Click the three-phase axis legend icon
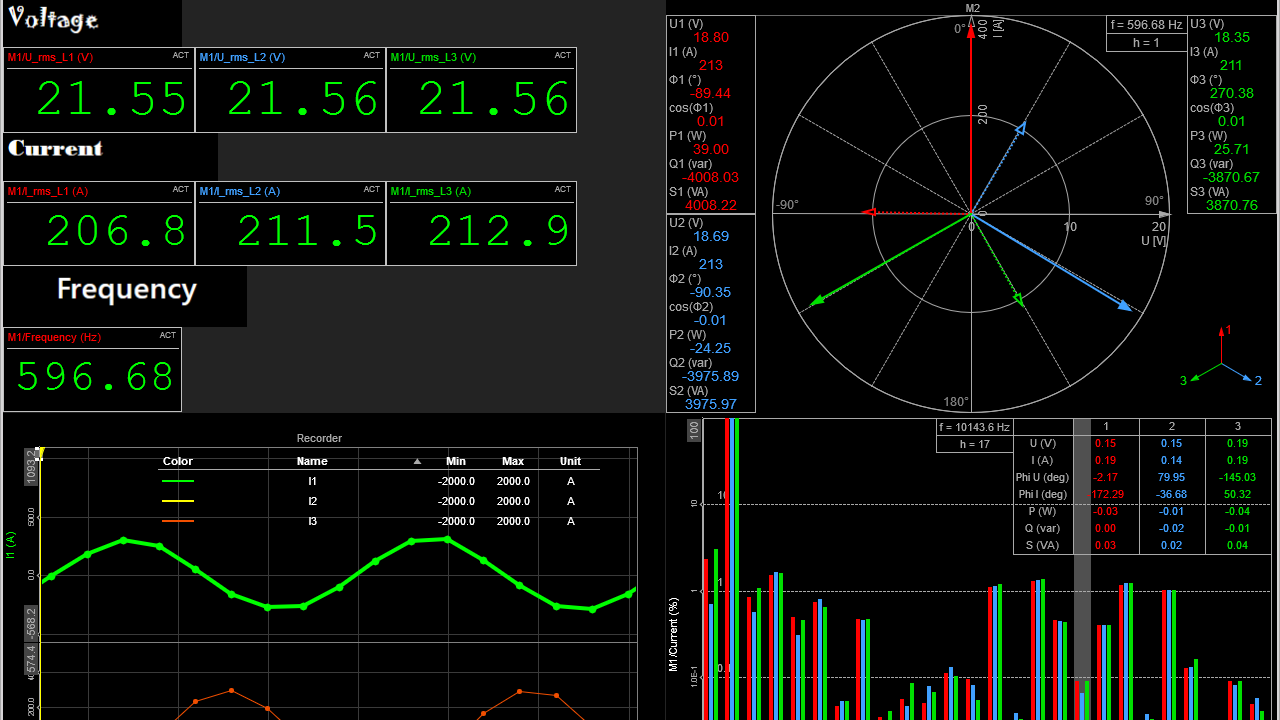Screen dimensions: 1280x720 coord(1223,357)
